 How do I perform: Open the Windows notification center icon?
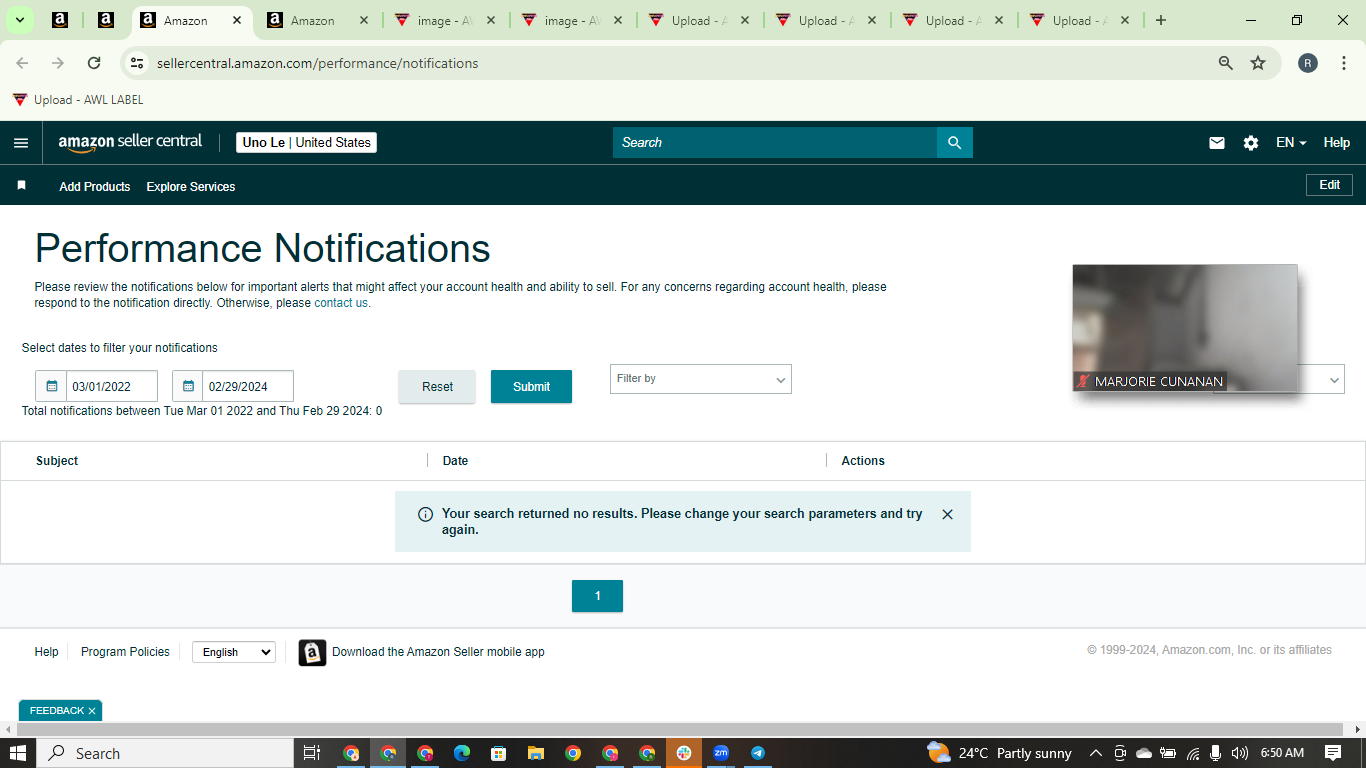click(x=1333, y=753)
